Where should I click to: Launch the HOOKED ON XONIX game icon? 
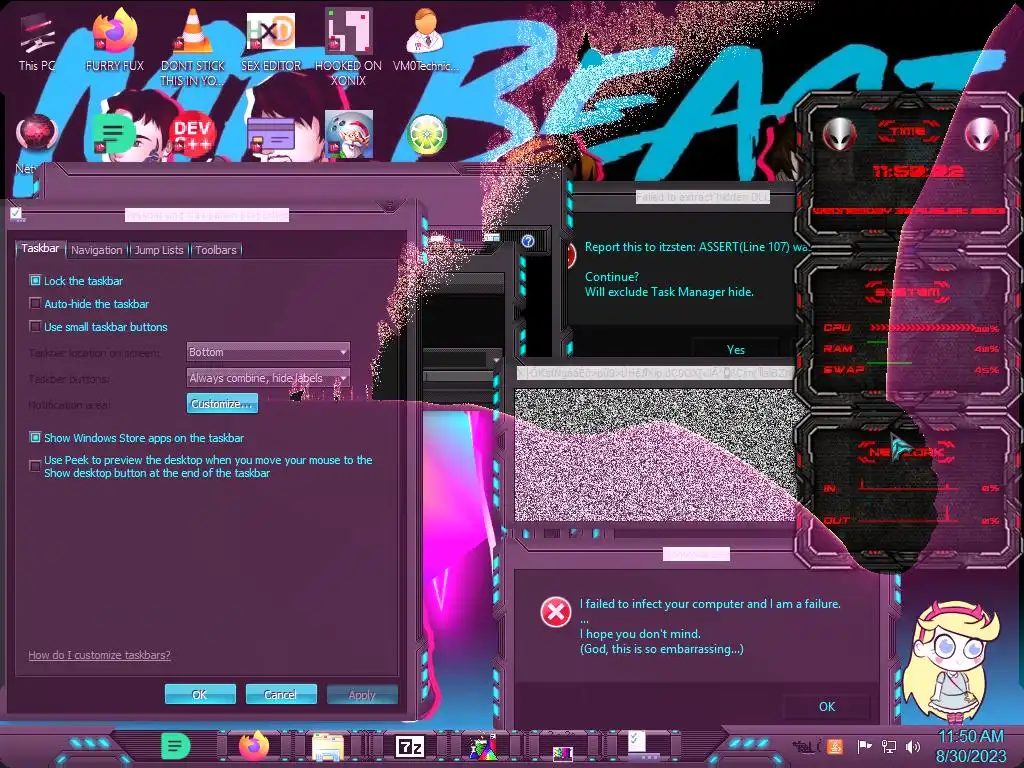348,47
